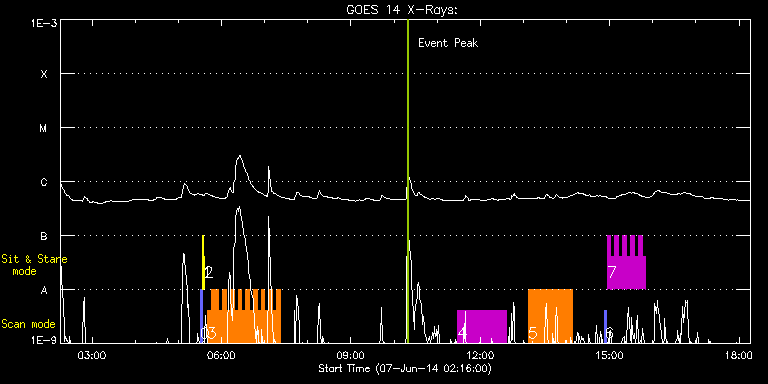The height and width of the screenshot is (384, 768).
Task: Click the 06:00 time axis label
Action: [221, 356]
